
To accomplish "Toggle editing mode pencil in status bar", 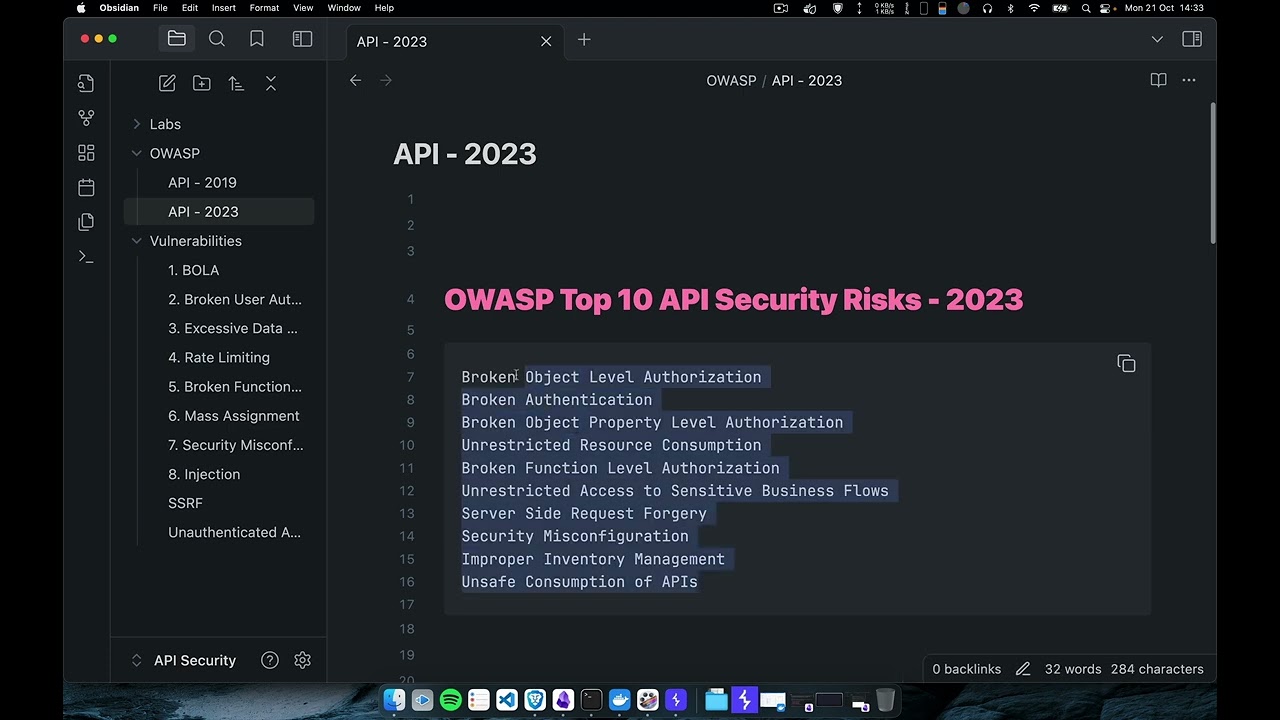I will [x=1023, y=669].
